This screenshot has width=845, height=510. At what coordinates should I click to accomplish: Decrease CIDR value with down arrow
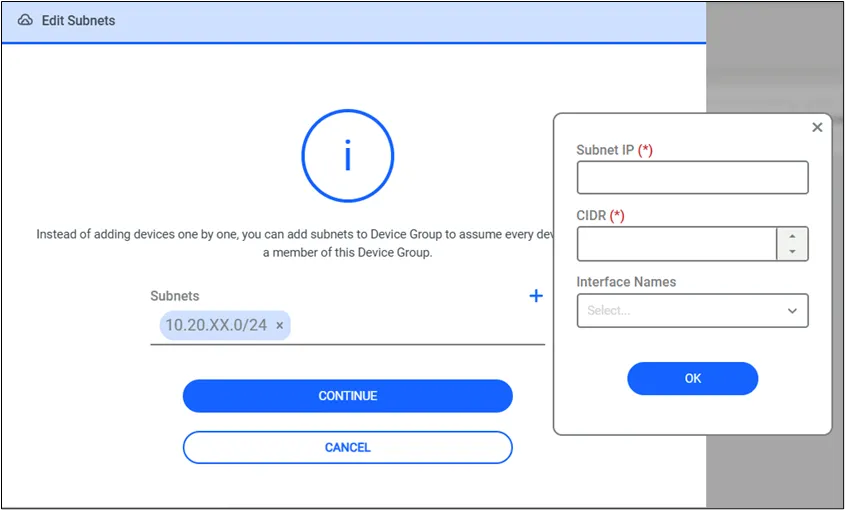792,252
